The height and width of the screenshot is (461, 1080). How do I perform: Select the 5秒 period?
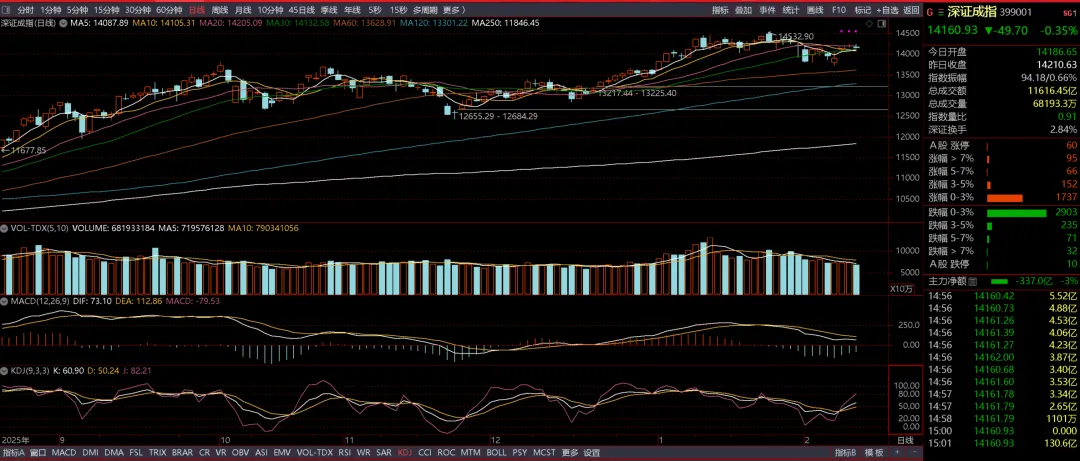point(375,10)
